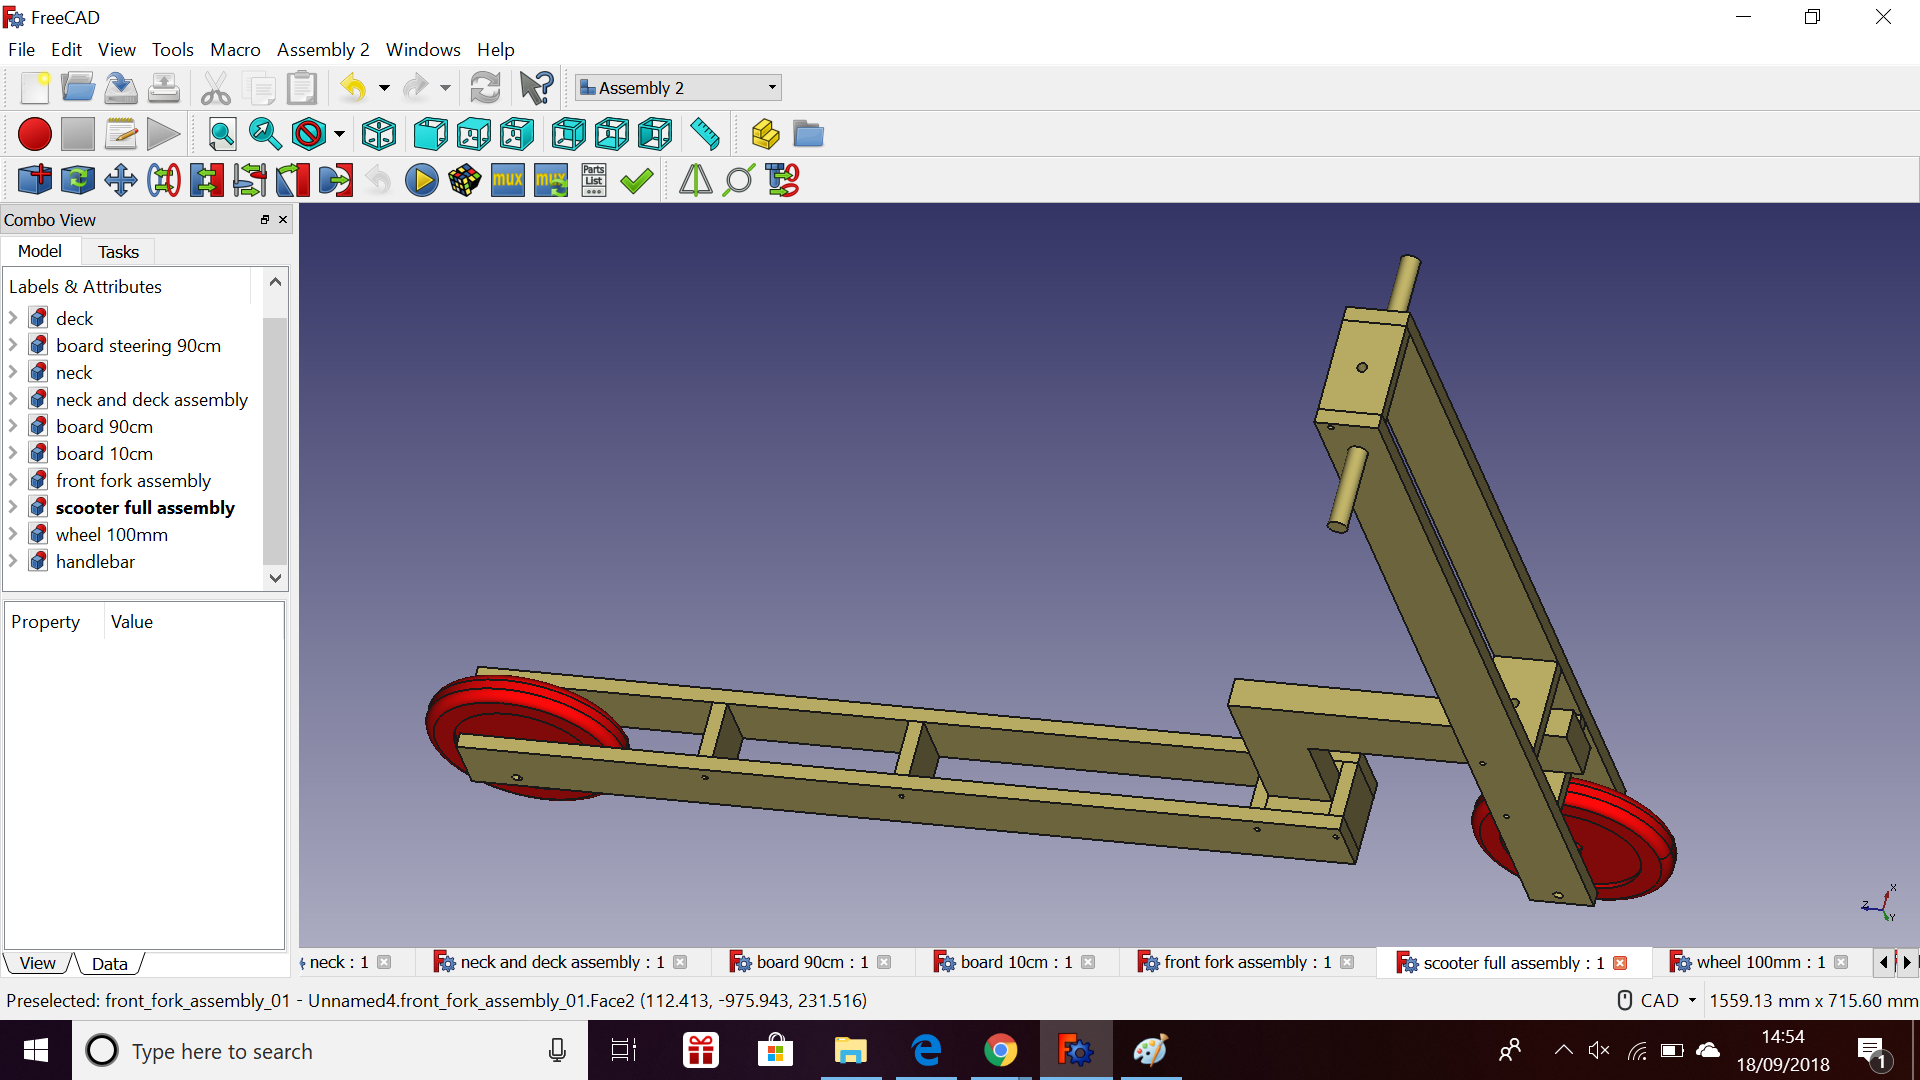1920x1080 pixels.
Task: Click the yellow Create part icon
Action: pyautogui.click(x=765, y=134)
